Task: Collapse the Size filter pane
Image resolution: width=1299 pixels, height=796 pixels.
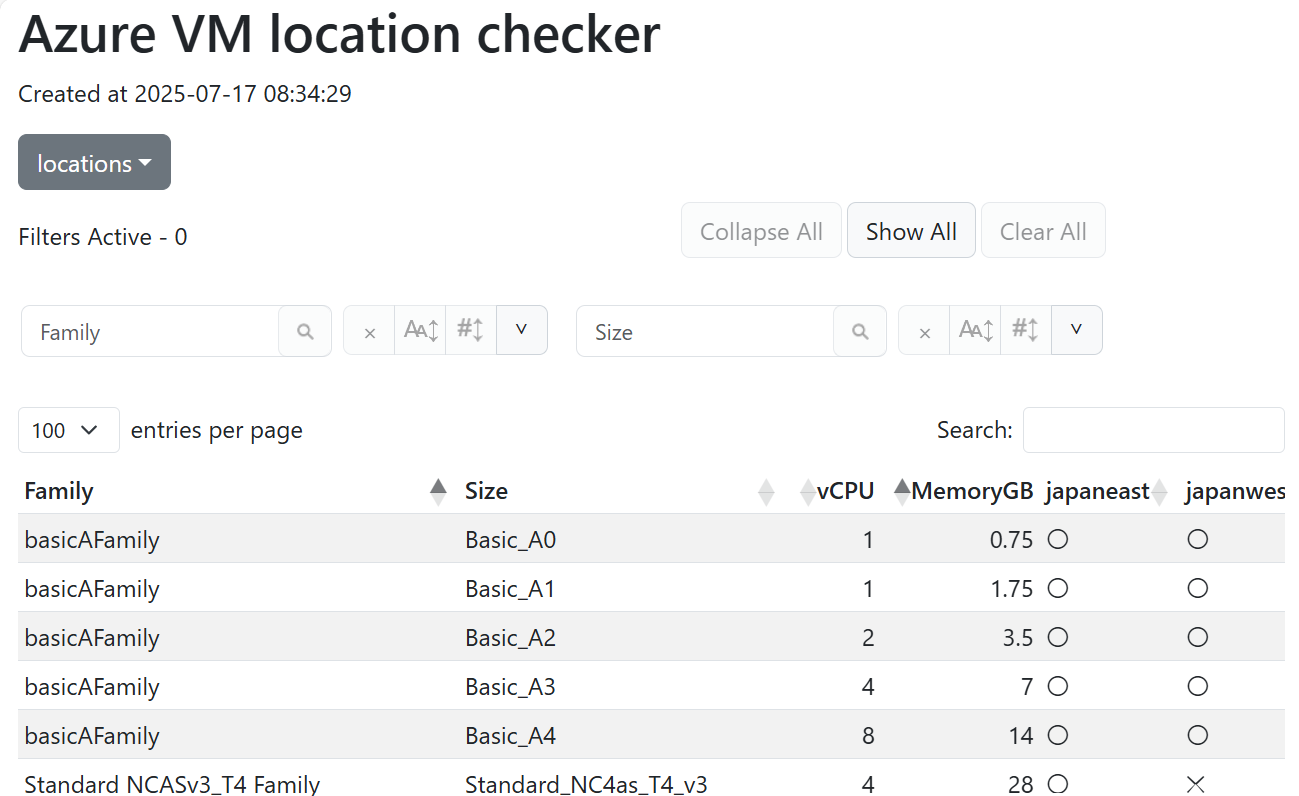Action: (x=1076, y=330)
